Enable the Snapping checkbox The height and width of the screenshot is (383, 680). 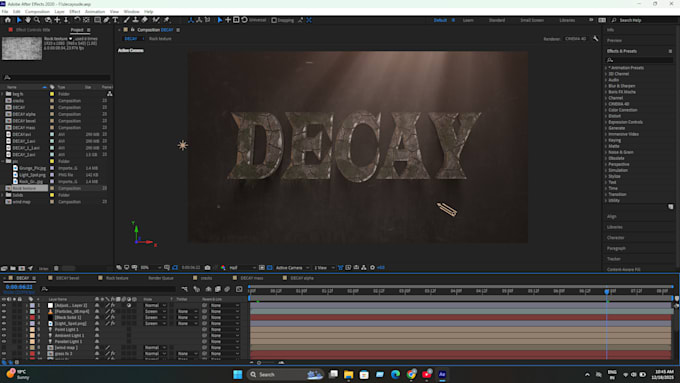pos(274,20)
